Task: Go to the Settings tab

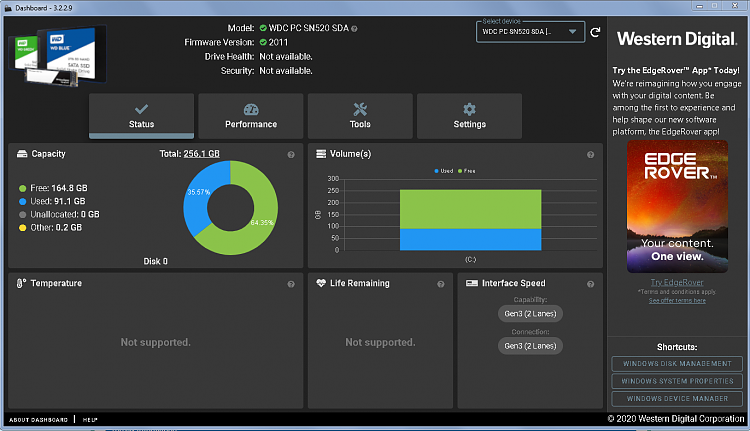Action: tap(469, 116)
